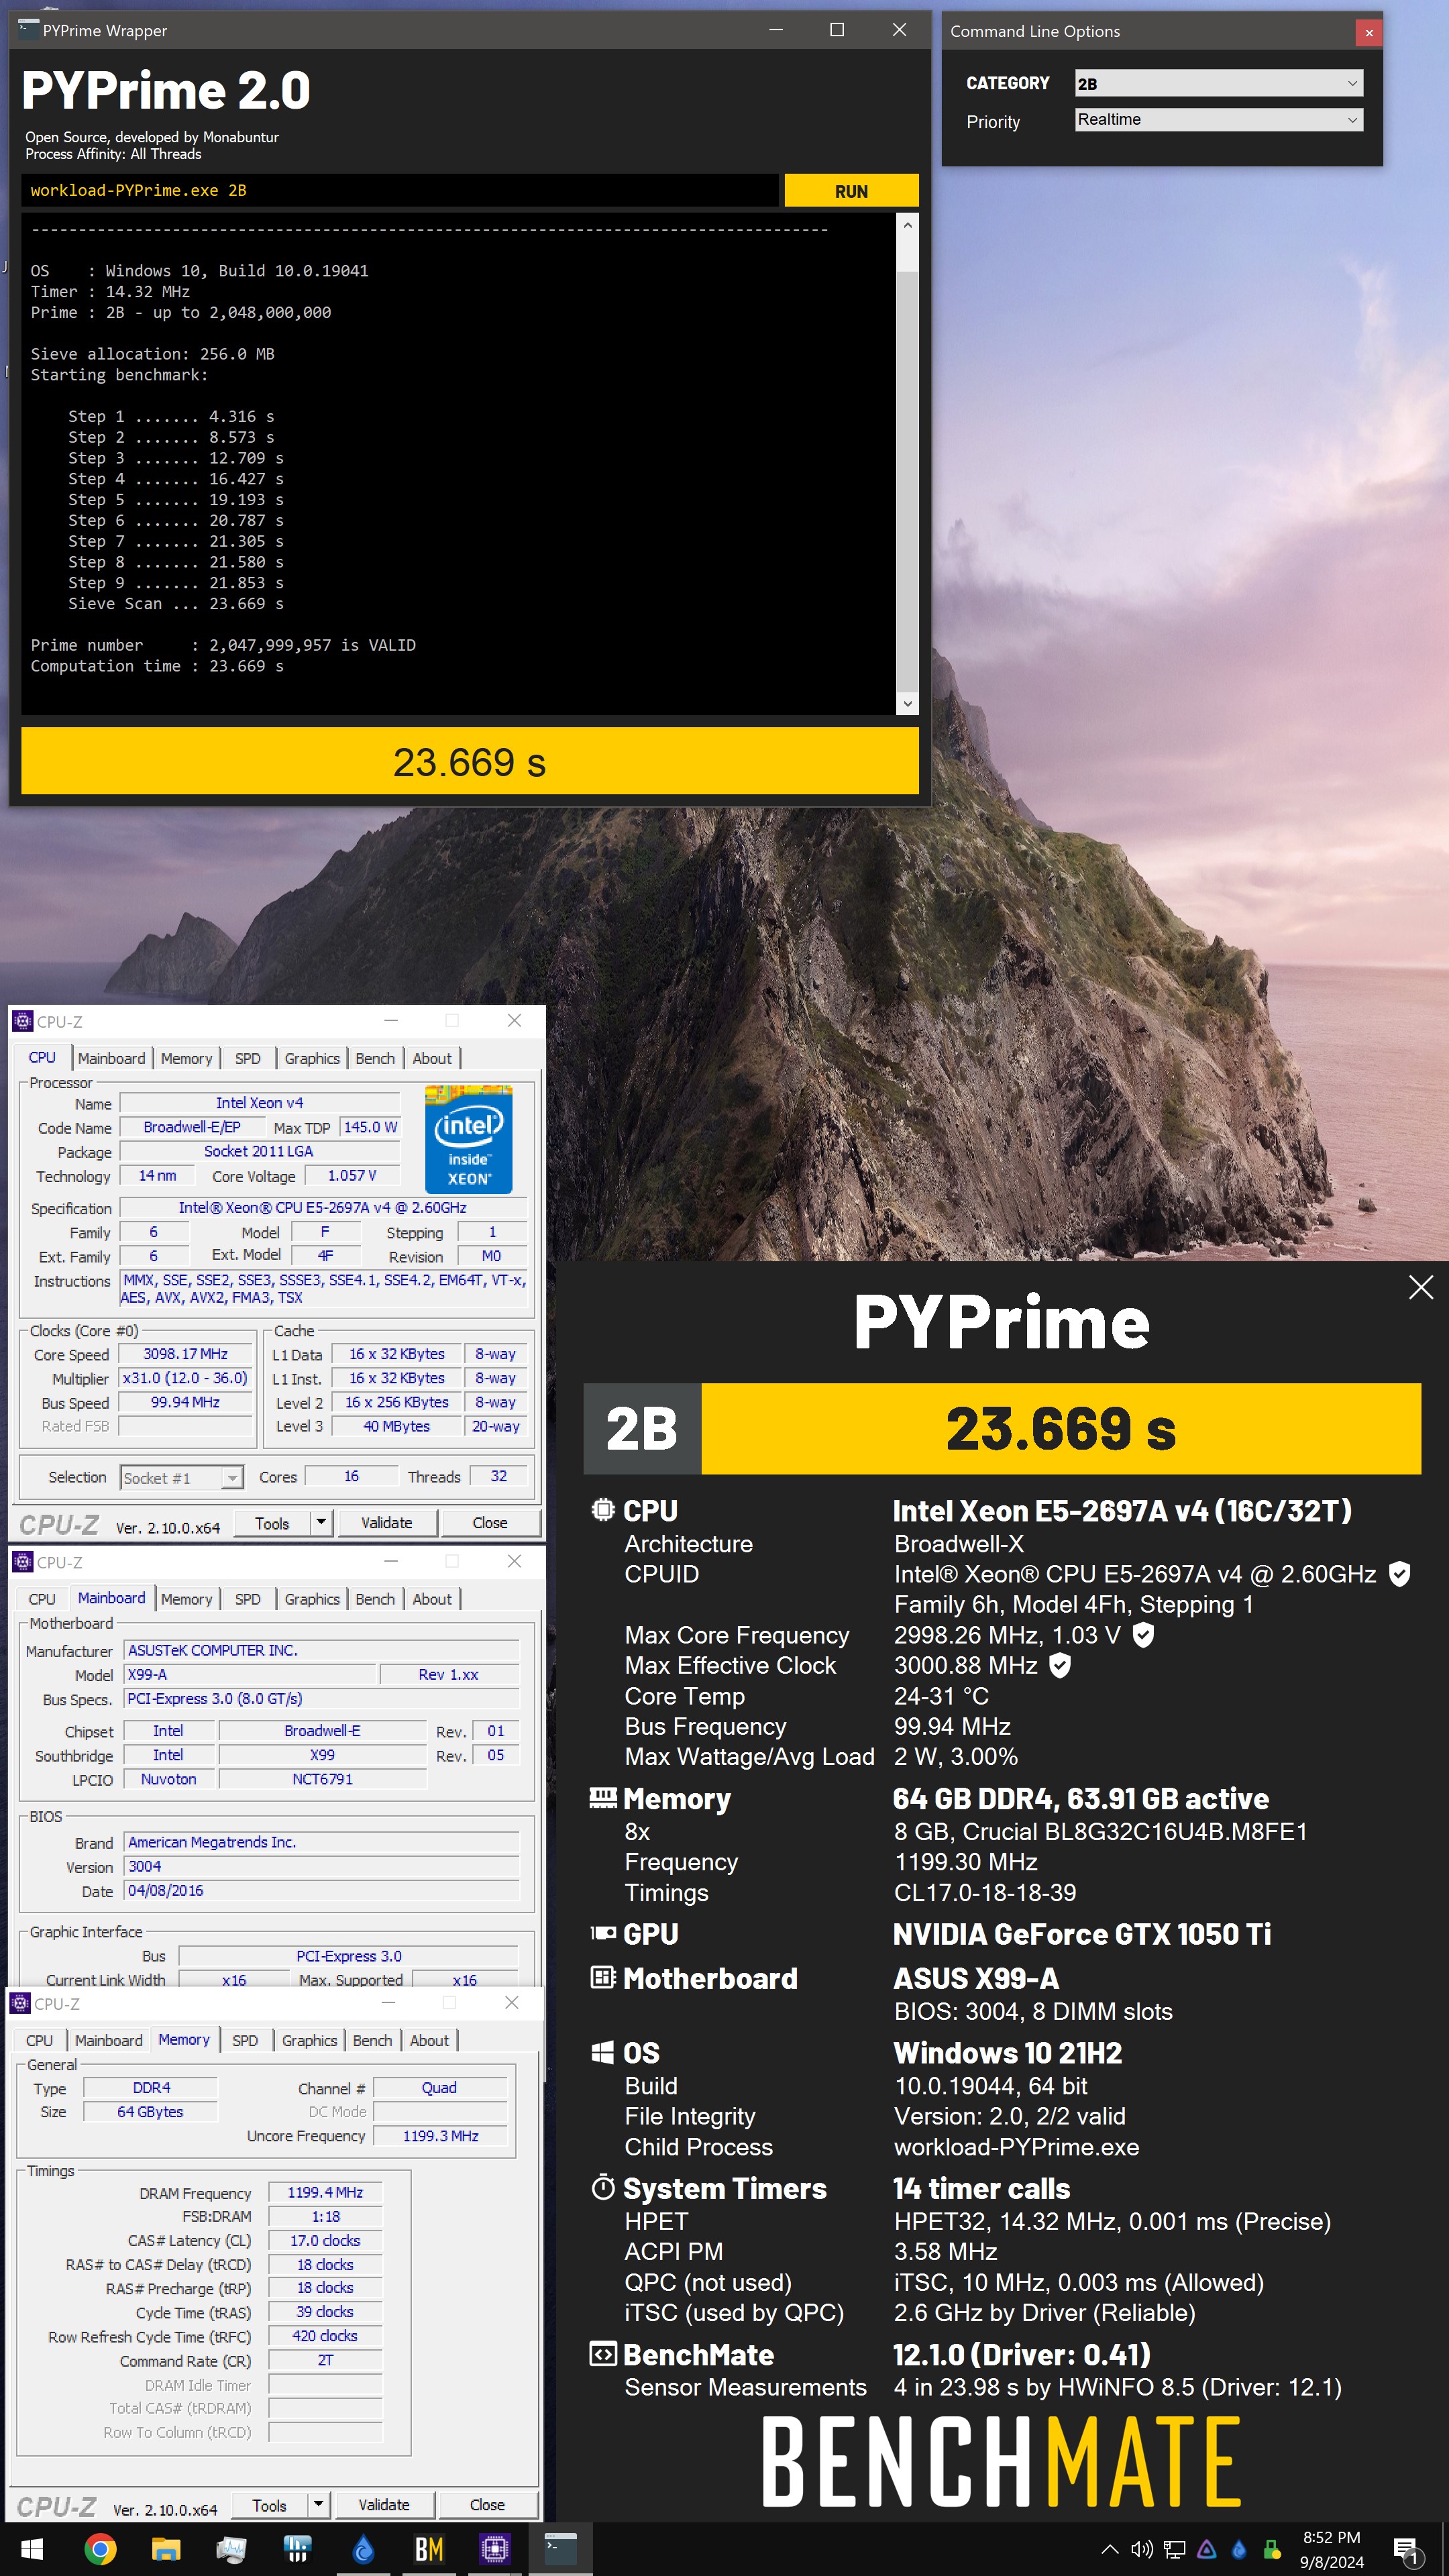
Task: Expand Tools dropdown arrow in bottom CPU-Z window
Action: (x=318, y=2505)
